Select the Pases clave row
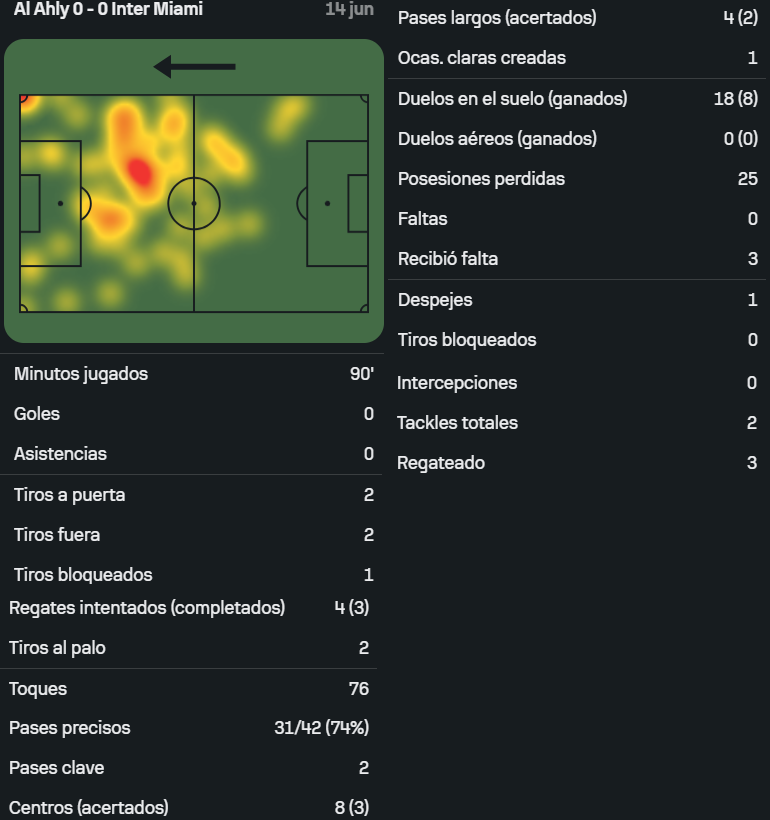Viewport: 770px width, 820px height. point(189,768)
